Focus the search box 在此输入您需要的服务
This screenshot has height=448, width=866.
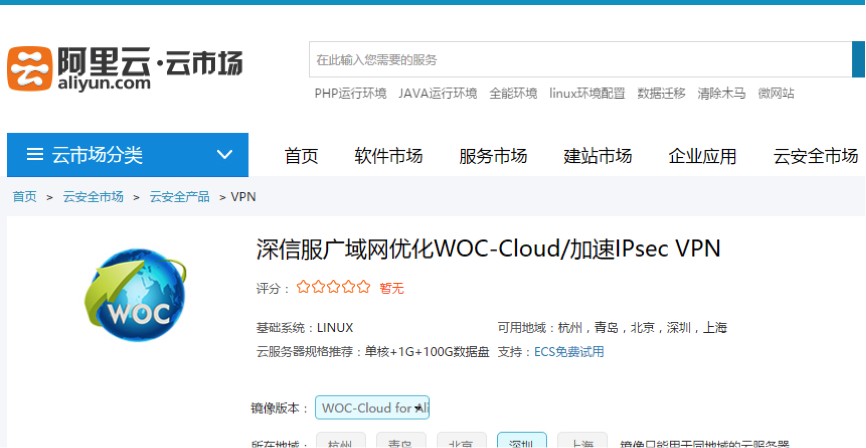click(x=580, y=60)
